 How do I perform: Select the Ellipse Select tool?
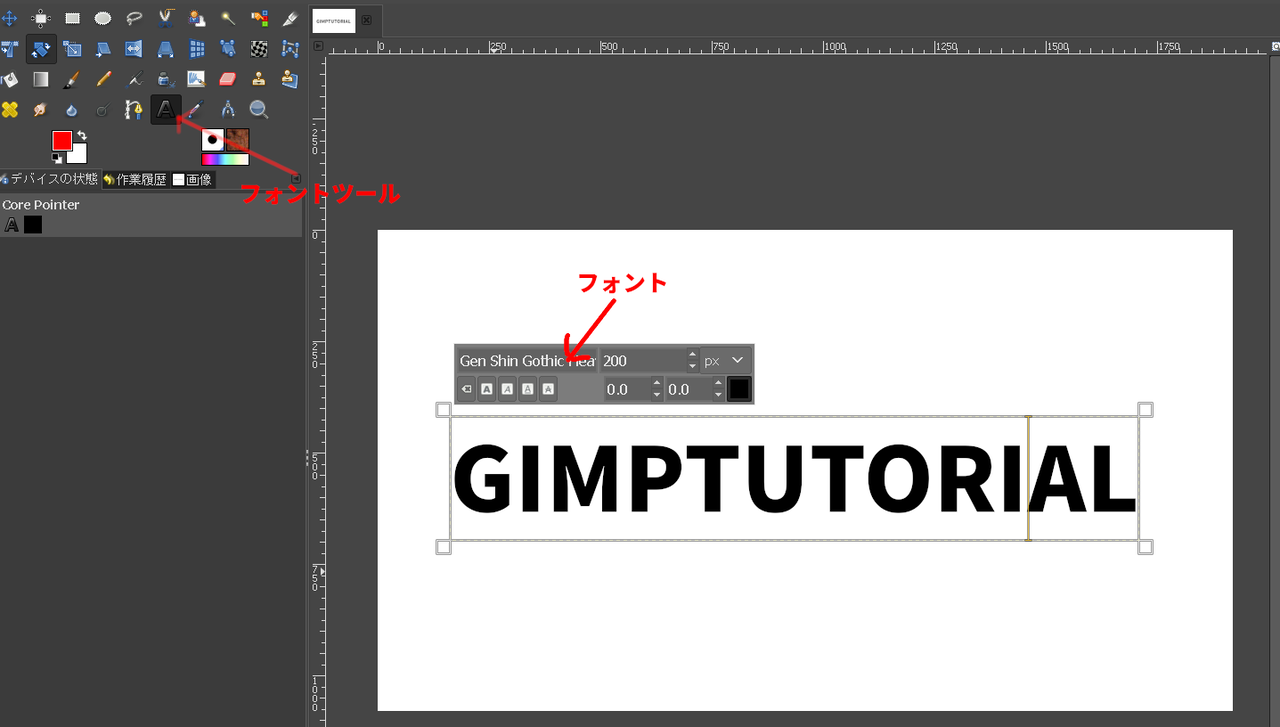tap(102, 17)
